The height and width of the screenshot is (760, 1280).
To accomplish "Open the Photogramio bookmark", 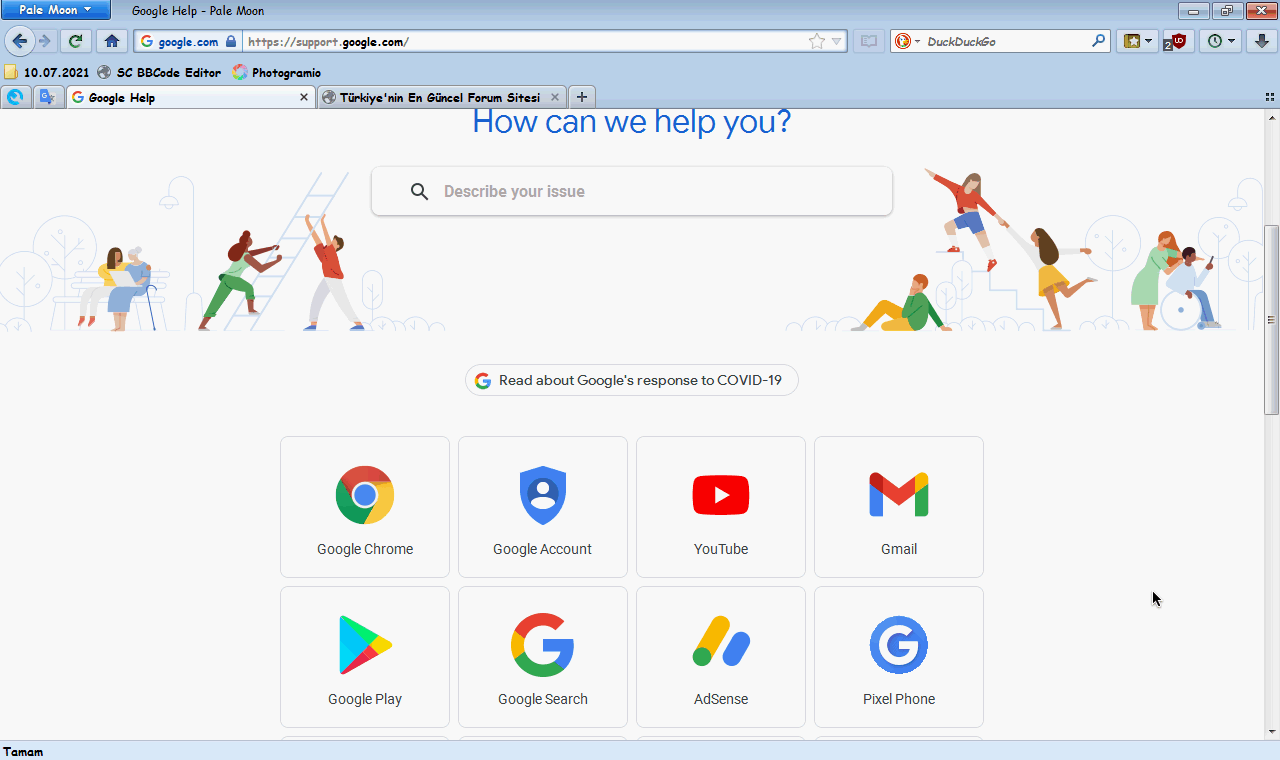I will coord(277,72).
